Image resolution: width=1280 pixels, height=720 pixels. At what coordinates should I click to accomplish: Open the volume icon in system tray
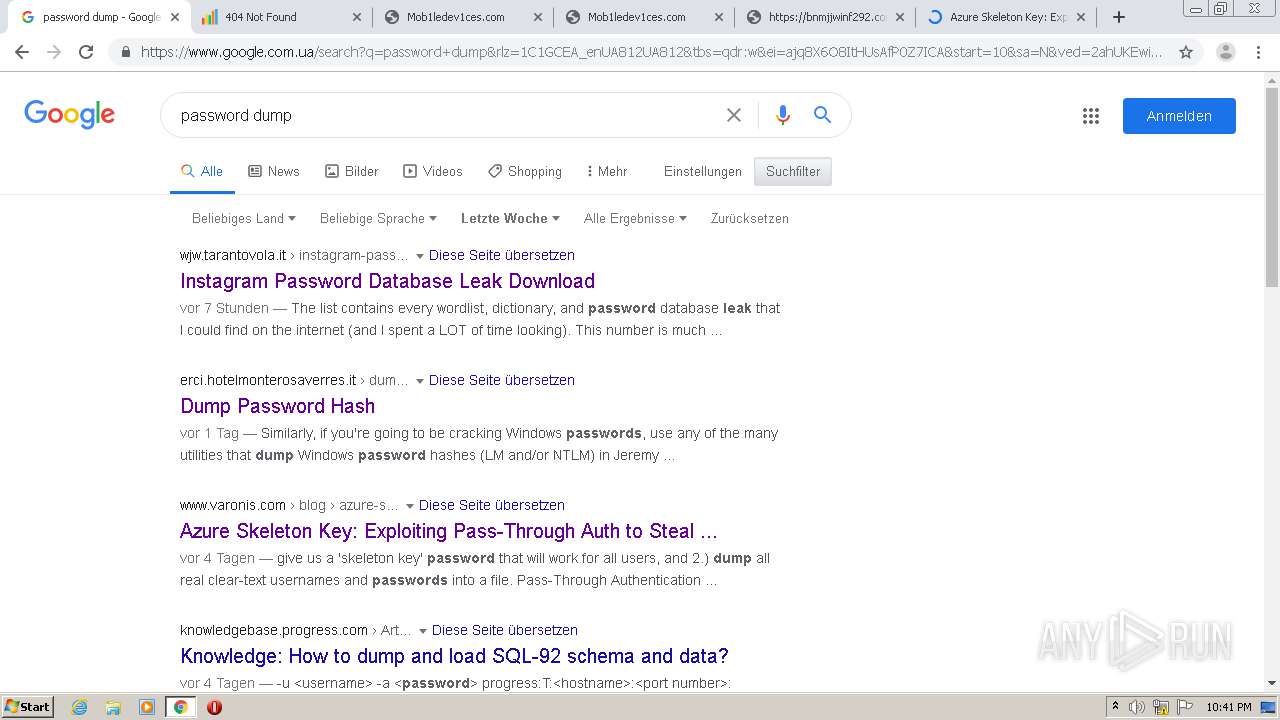tap(1137, 707)
